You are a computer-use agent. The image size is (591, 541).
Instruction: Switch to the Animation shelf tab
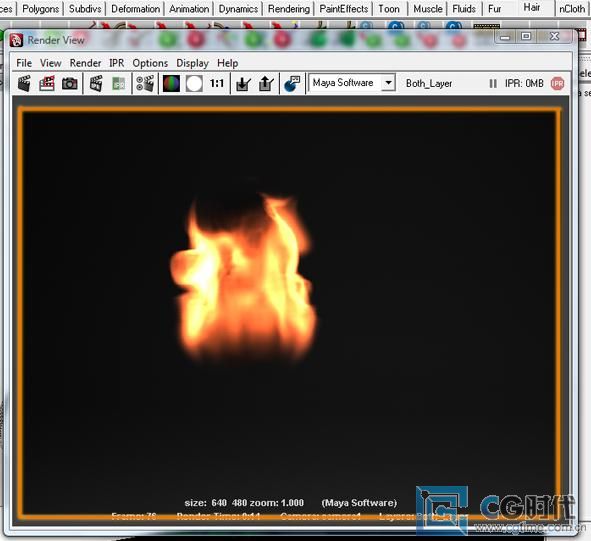click(x=189, y=9)
